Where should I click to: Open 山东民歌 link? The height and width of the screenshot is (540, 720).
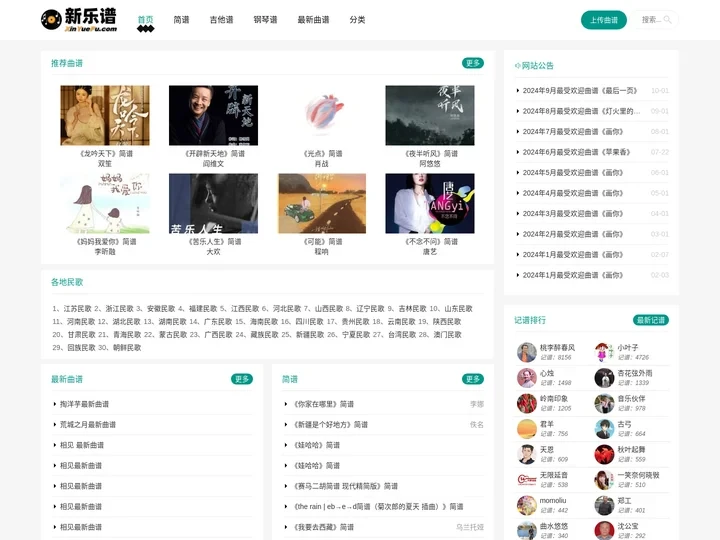tap(458, 309)
